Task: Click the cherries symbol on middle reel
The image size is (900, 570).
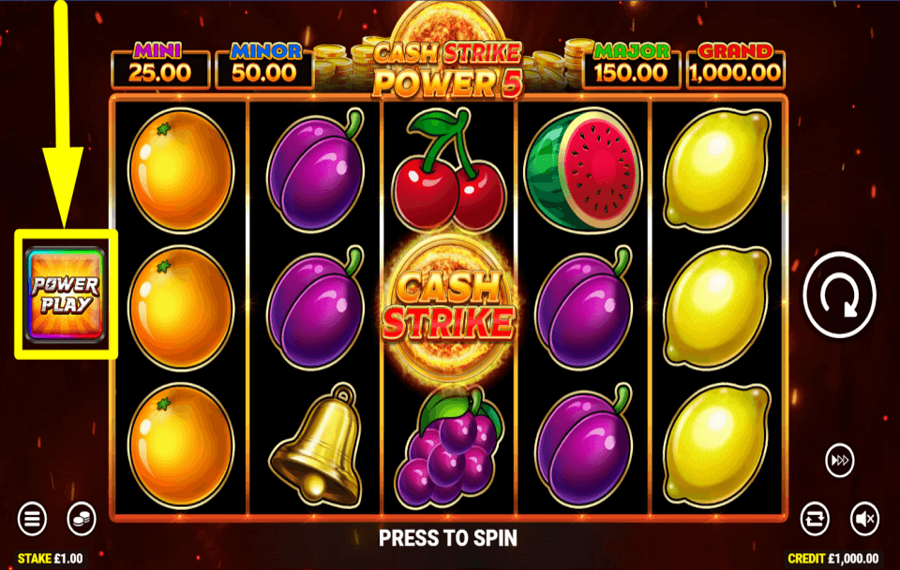Action: (449, 171)
